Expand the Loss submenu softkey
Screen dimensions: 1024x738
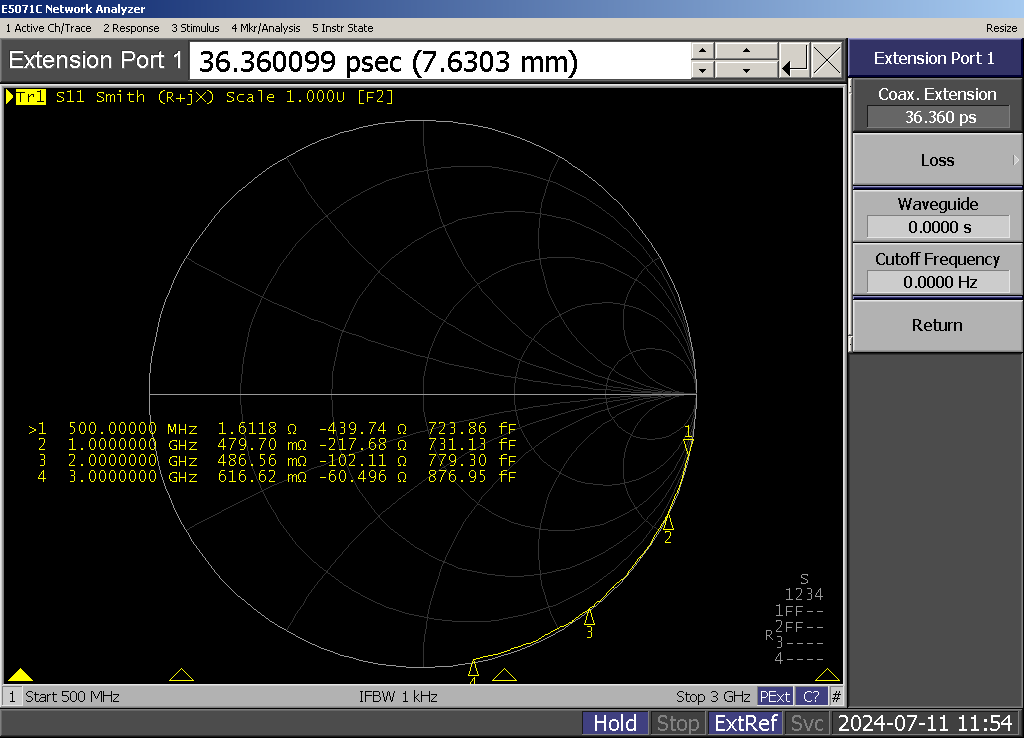click(936, 160)
